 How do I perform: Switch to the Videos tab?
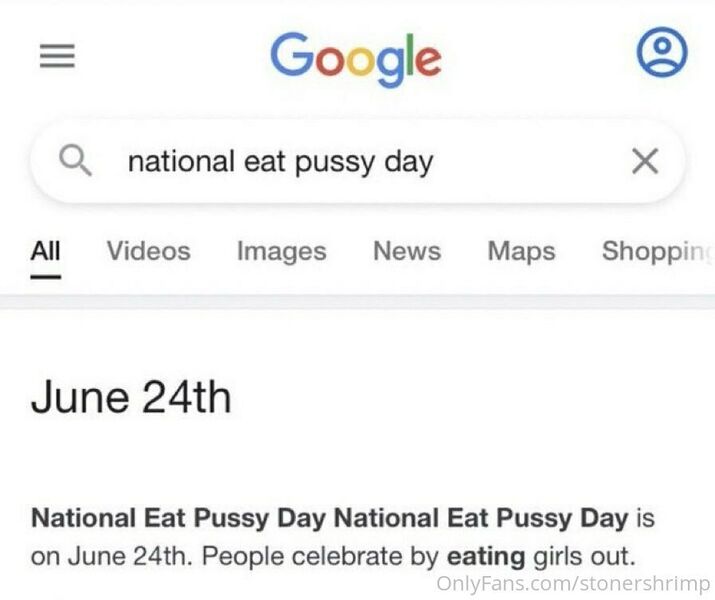pos(149,251)
